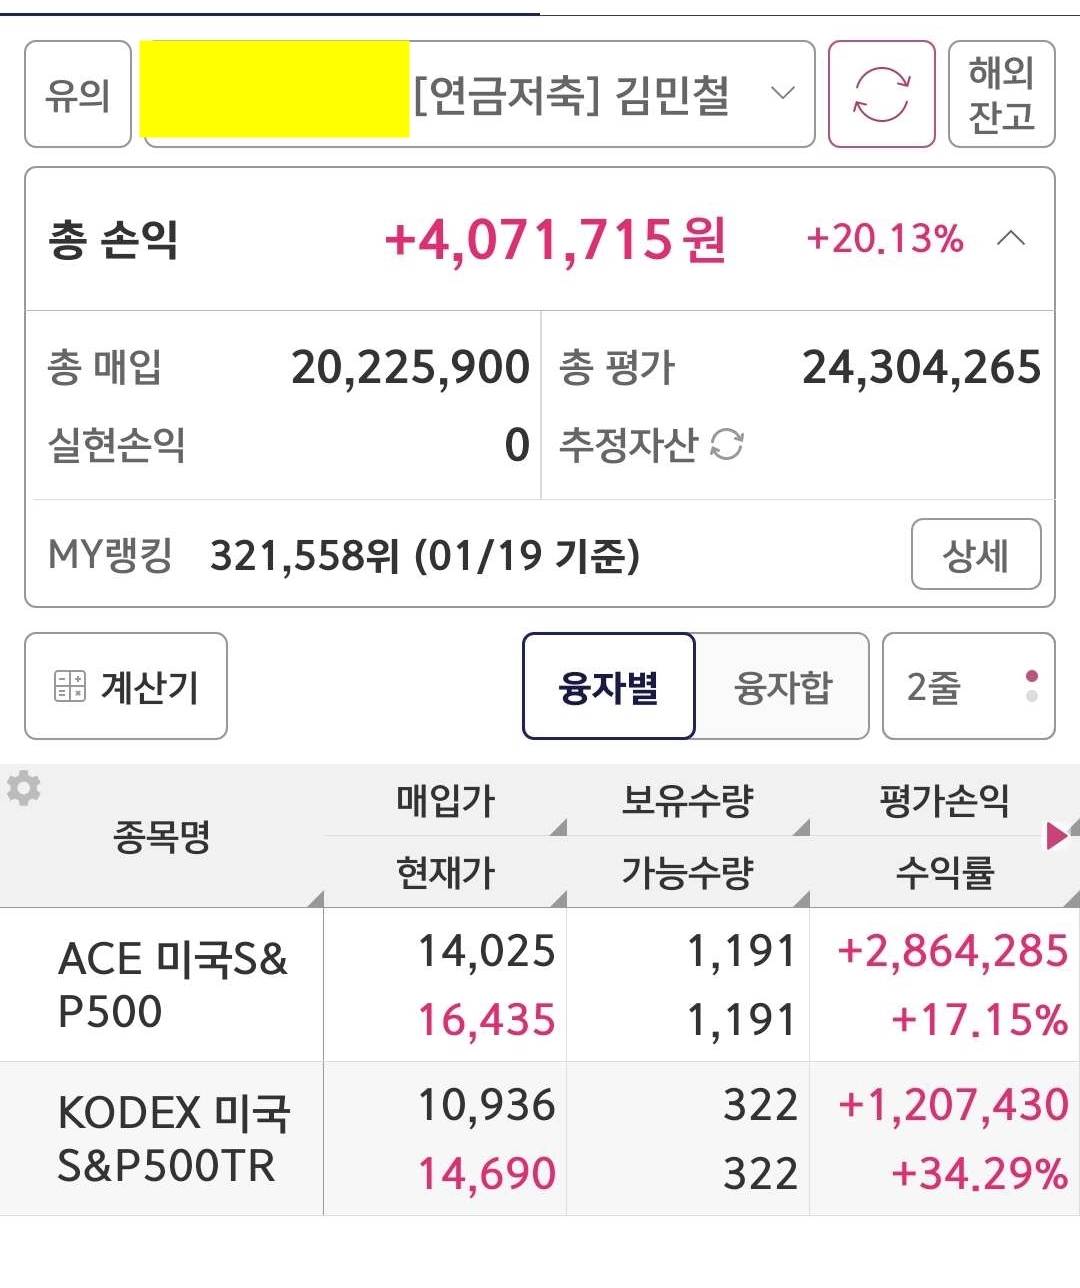Open the table settings gear icon
1080x1288 pixels.
pyautogui.click(x=23, y=789)
